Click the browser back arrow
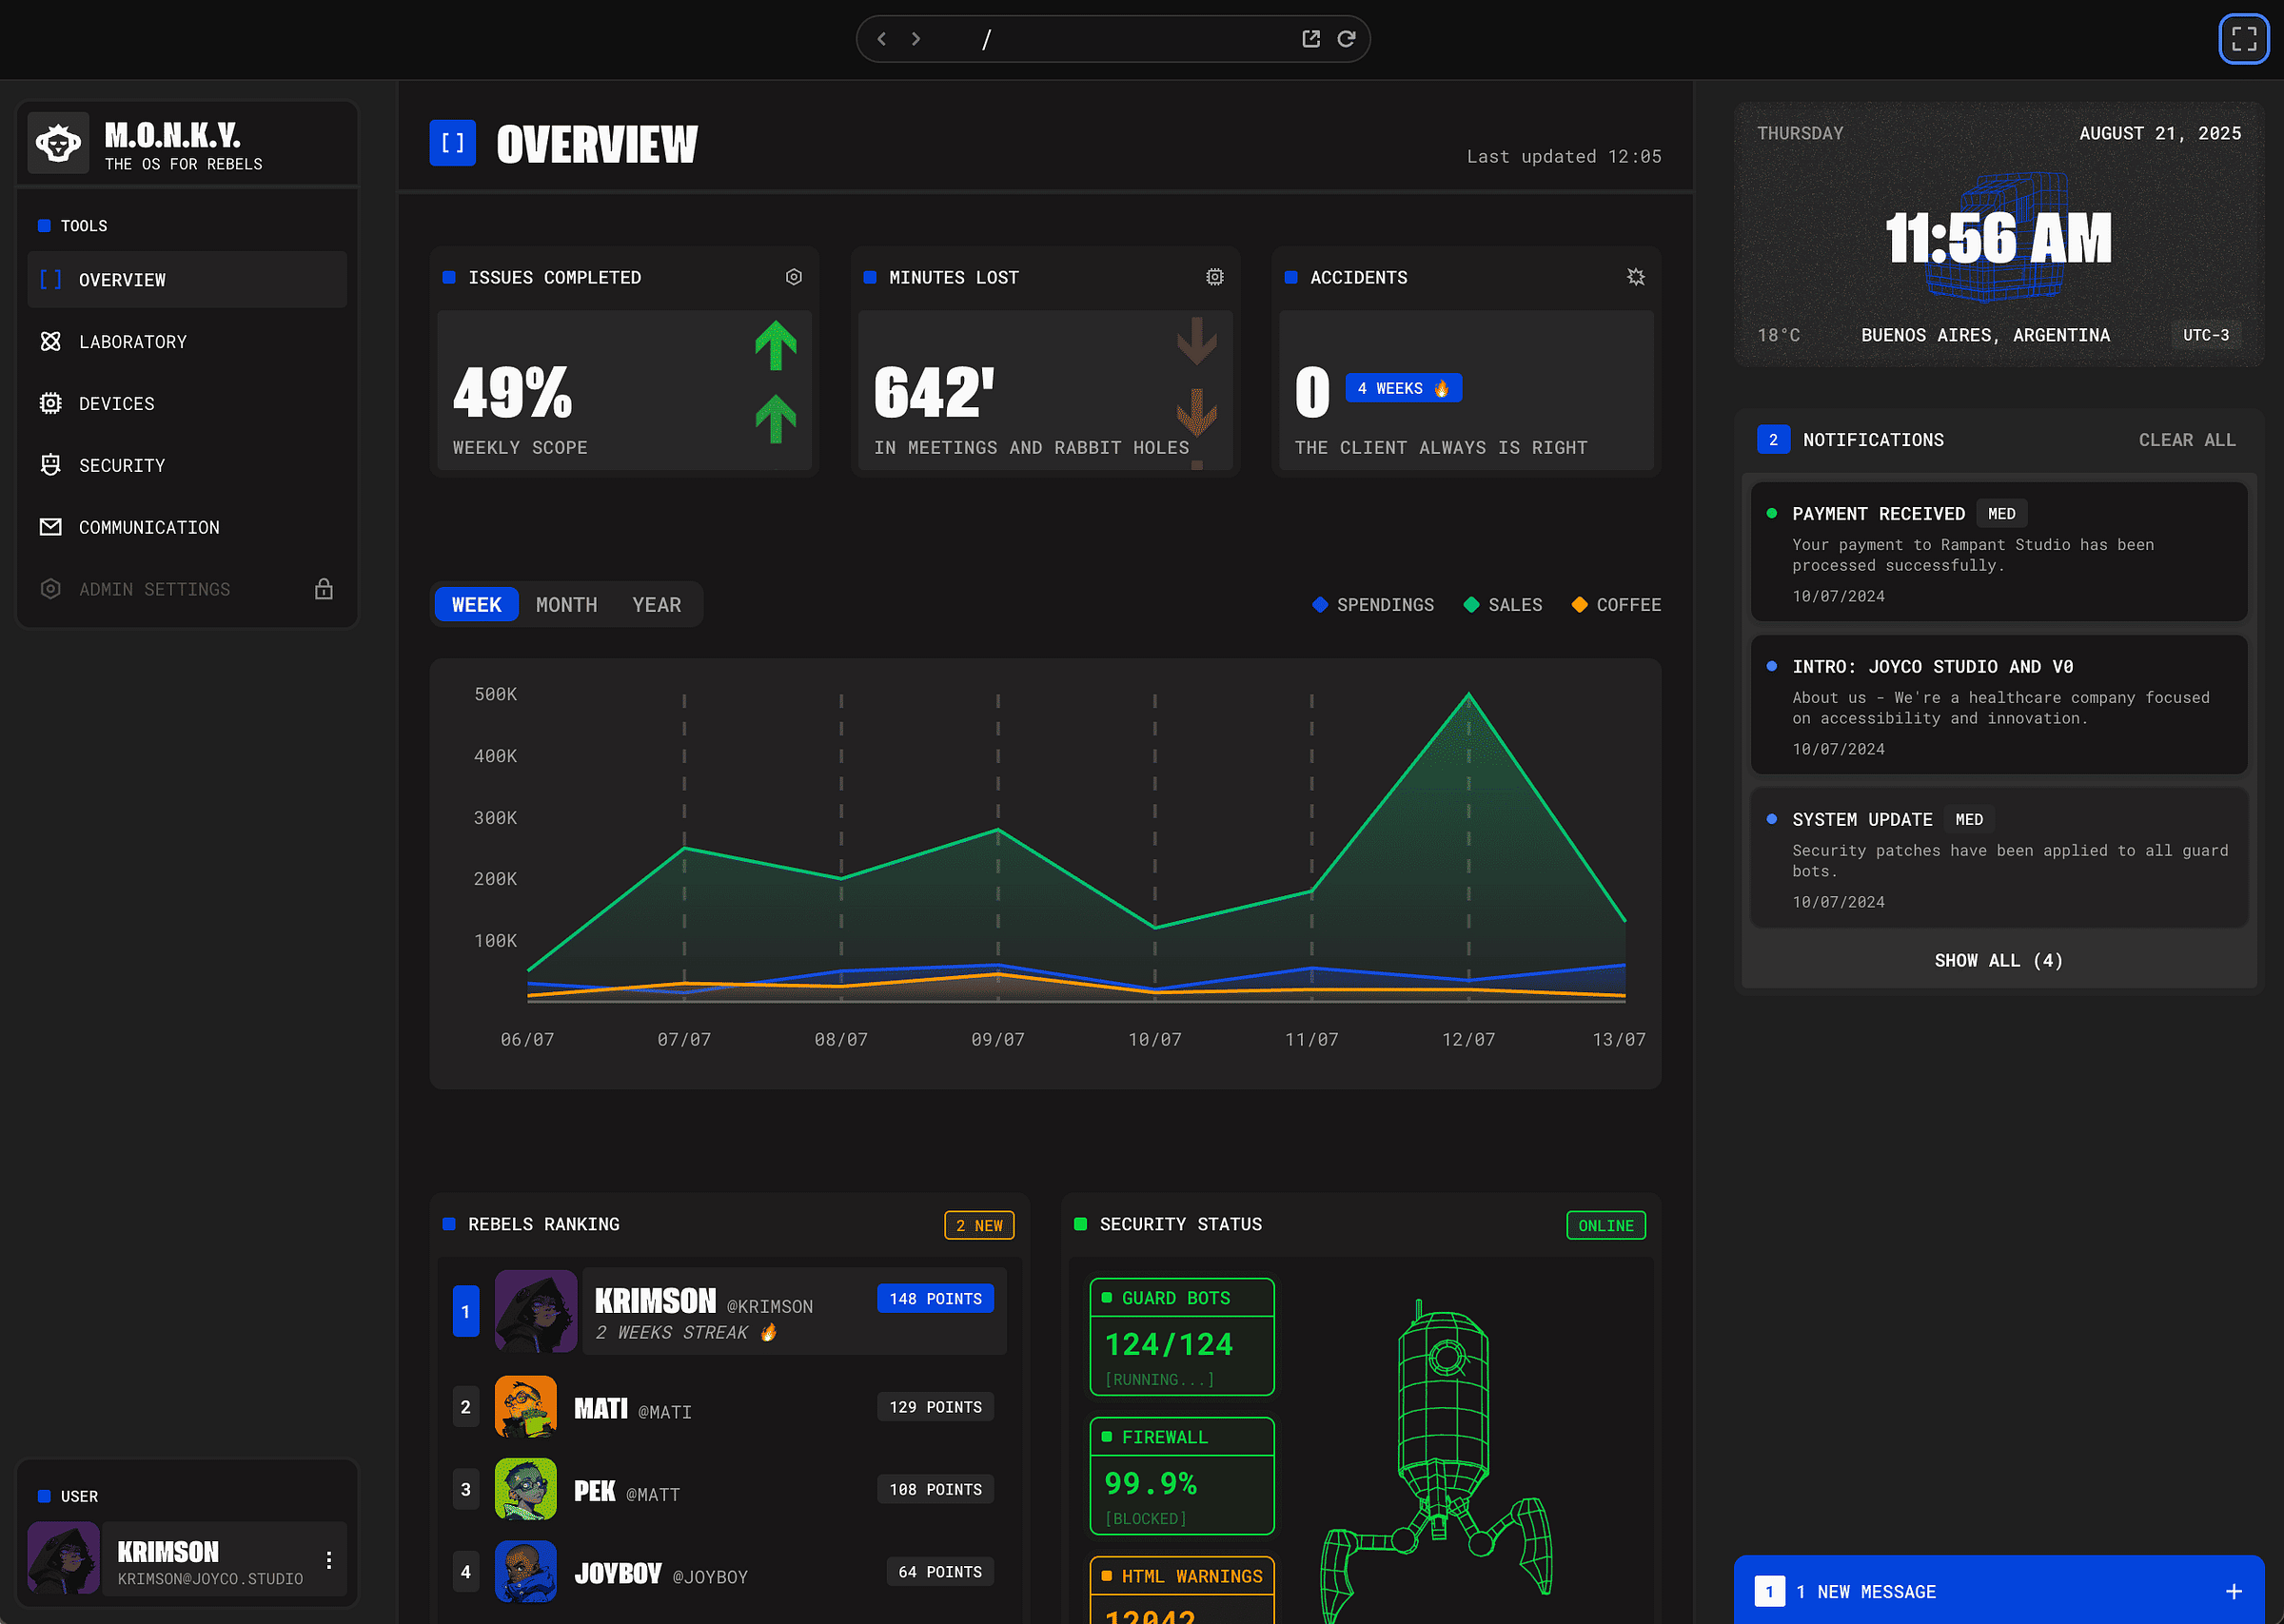 (x=881, y=39)
